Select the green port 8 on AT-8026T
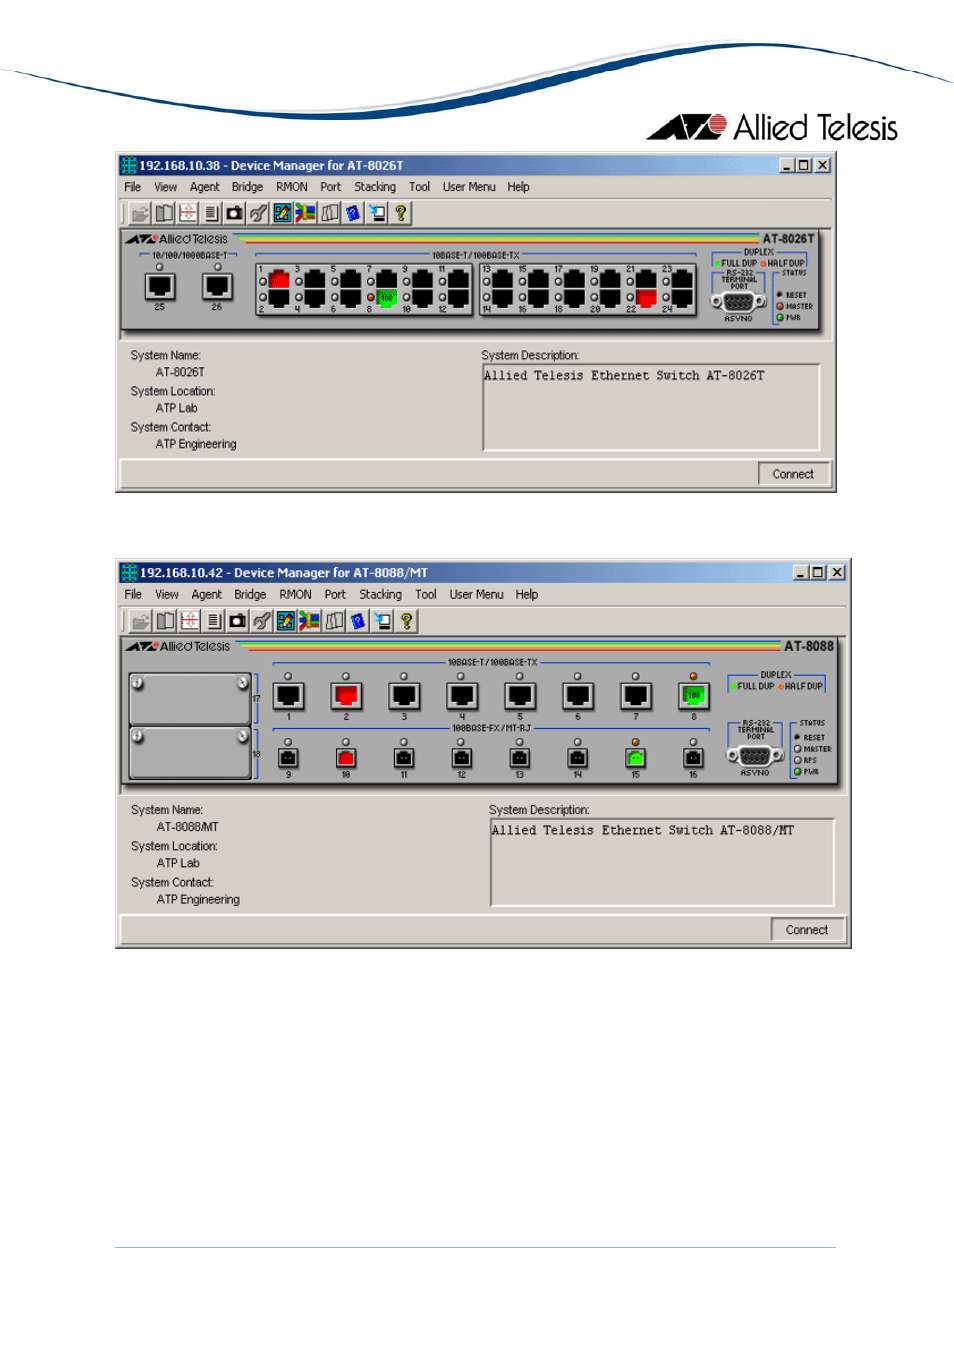The image size is (954, 1350). click(x=387, y=298)
